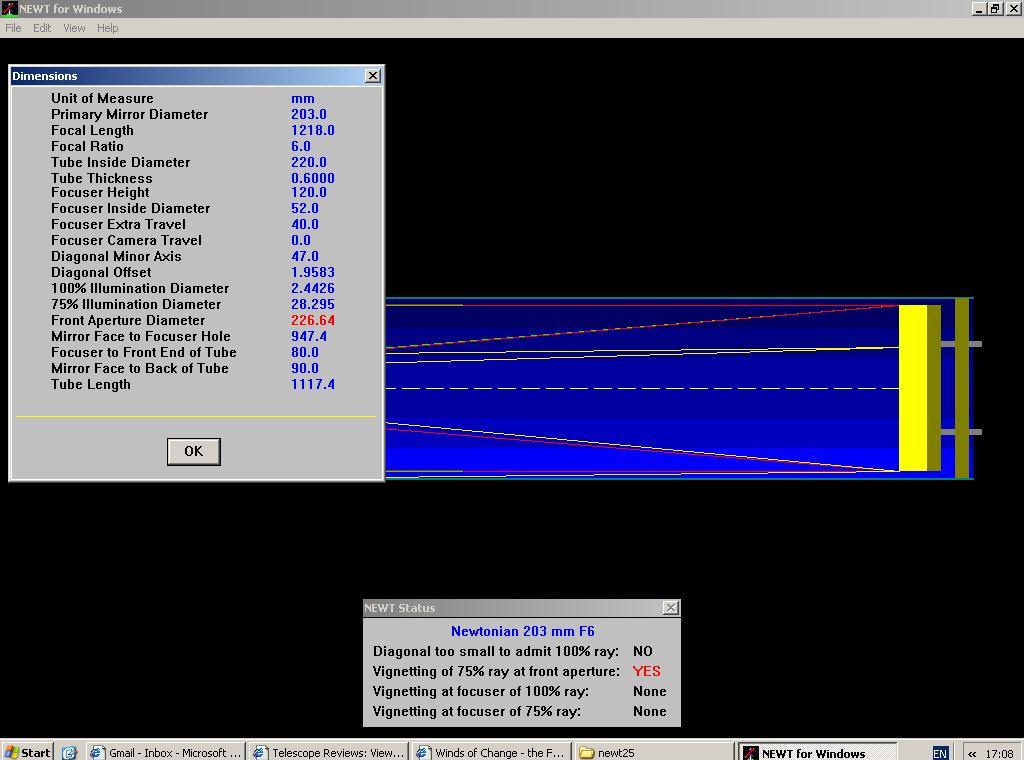Select Mirror Face to Back value 90.0
This screenshot has height=760, width=1024.
[x=305, y=368]
